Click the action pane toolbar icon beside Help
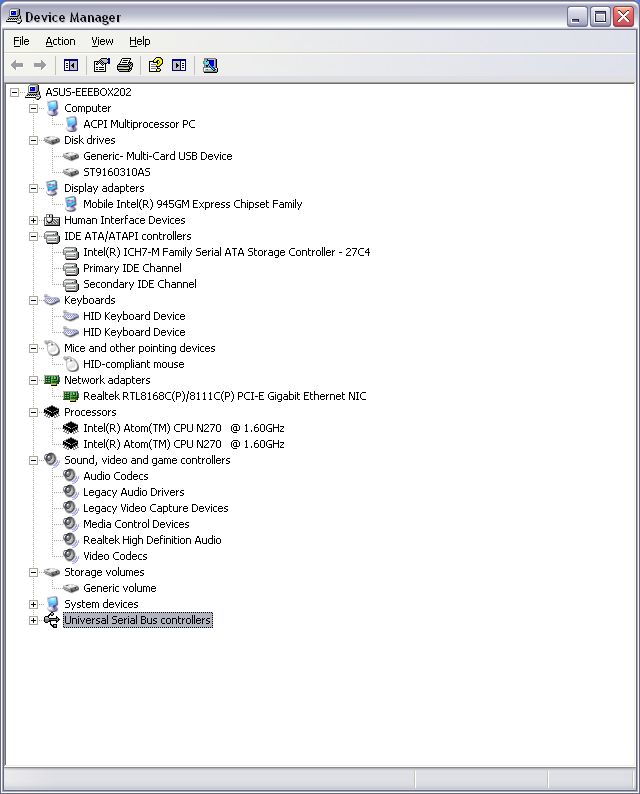640x794 pixels. coord(179,65)
